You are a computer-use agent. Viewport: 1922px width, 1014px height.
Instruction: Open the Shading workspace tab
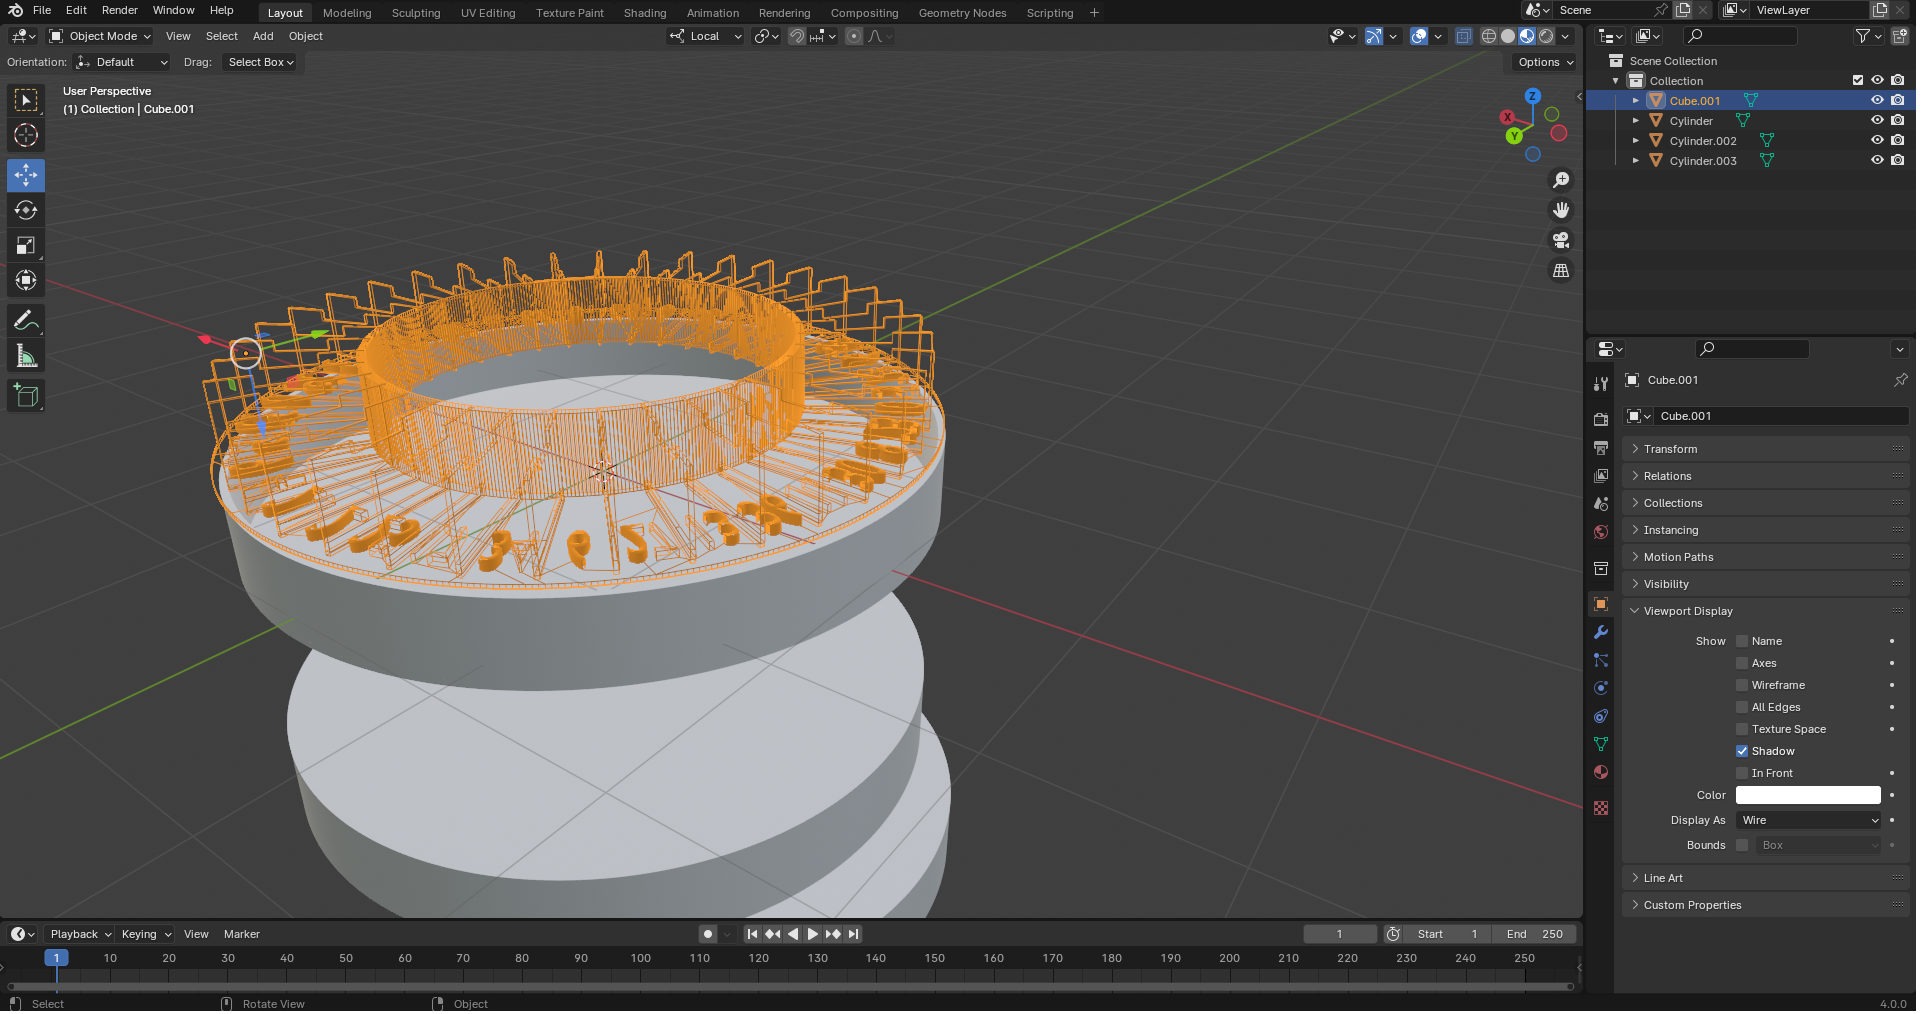[x=647, y=13]
